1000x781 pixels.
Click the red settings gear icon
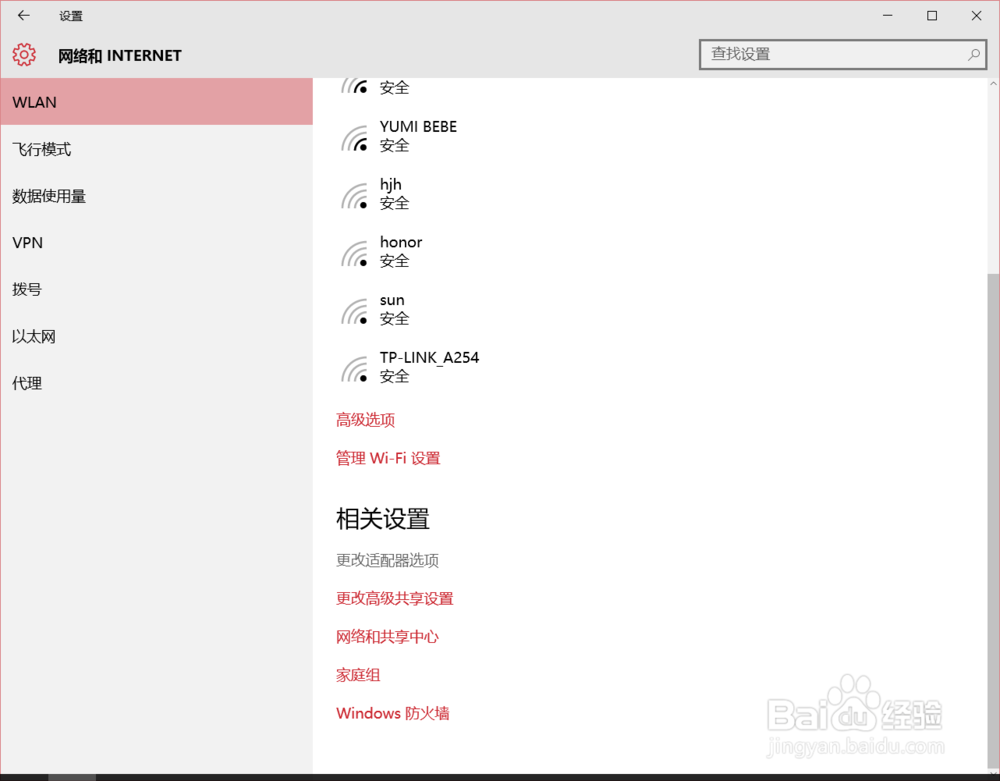click(24, 55)
